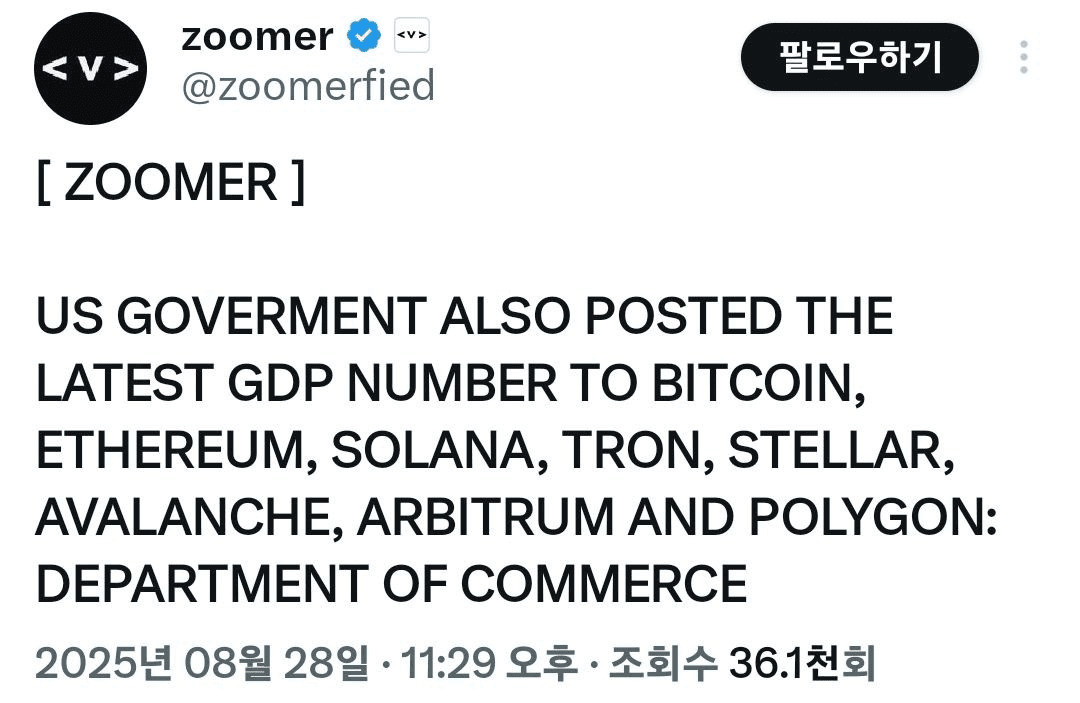Click the 11:29 오후 timestamp
1080x703 pixels.
[x=488, y=664]
